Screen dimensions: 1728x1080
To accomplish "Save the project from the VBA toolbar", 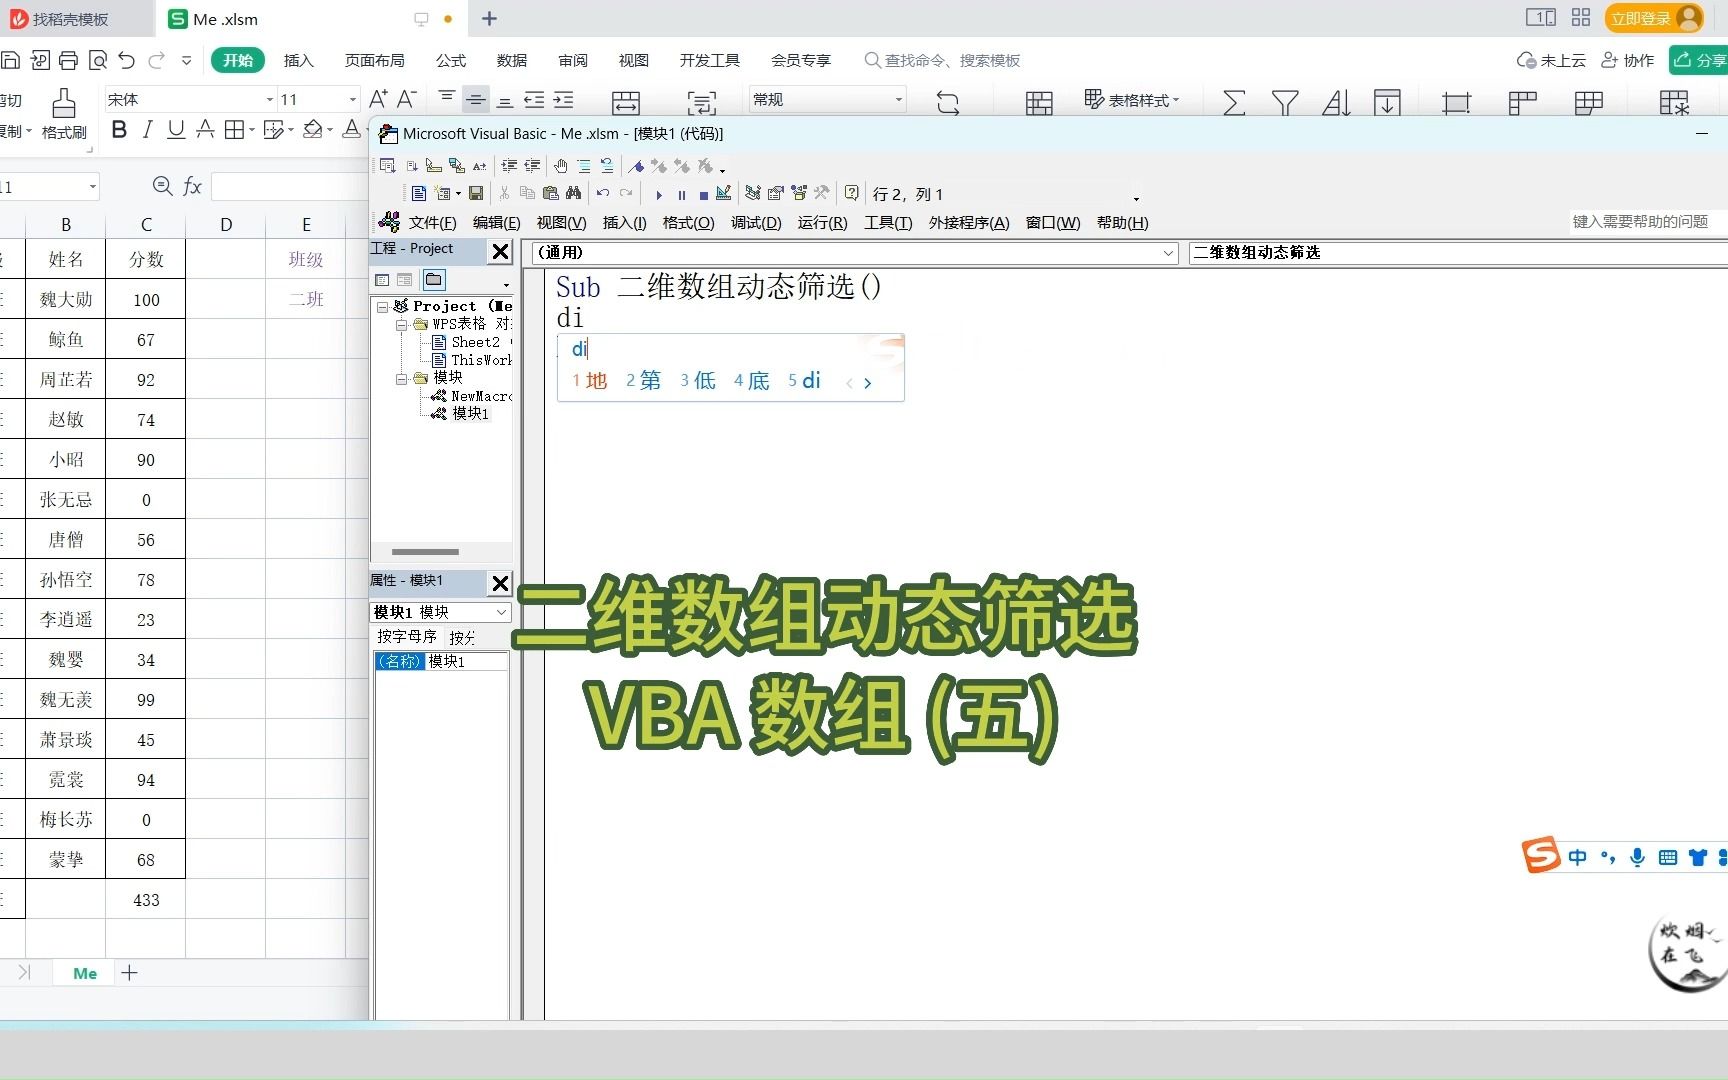I will click(478, 193).
